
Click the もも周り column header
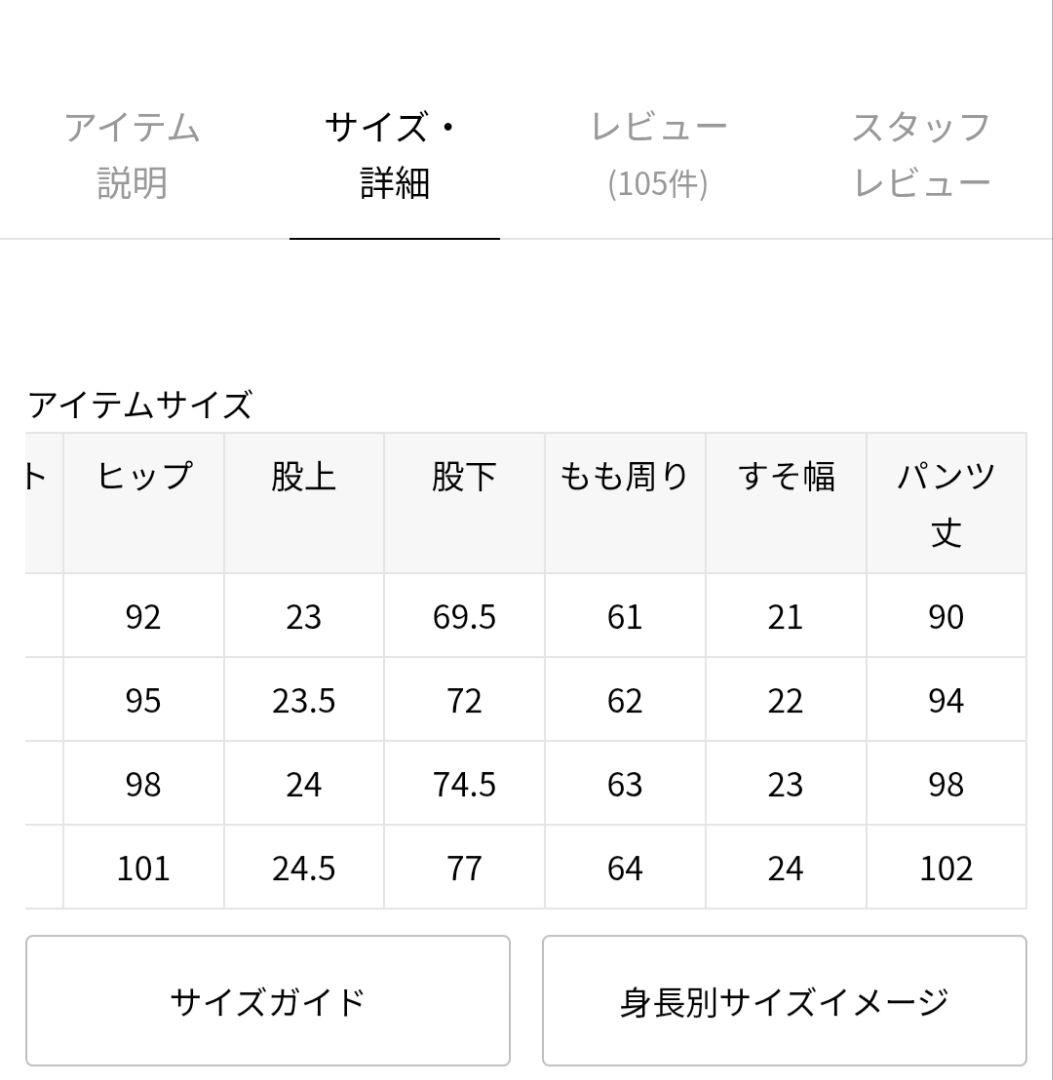[624, 477]
